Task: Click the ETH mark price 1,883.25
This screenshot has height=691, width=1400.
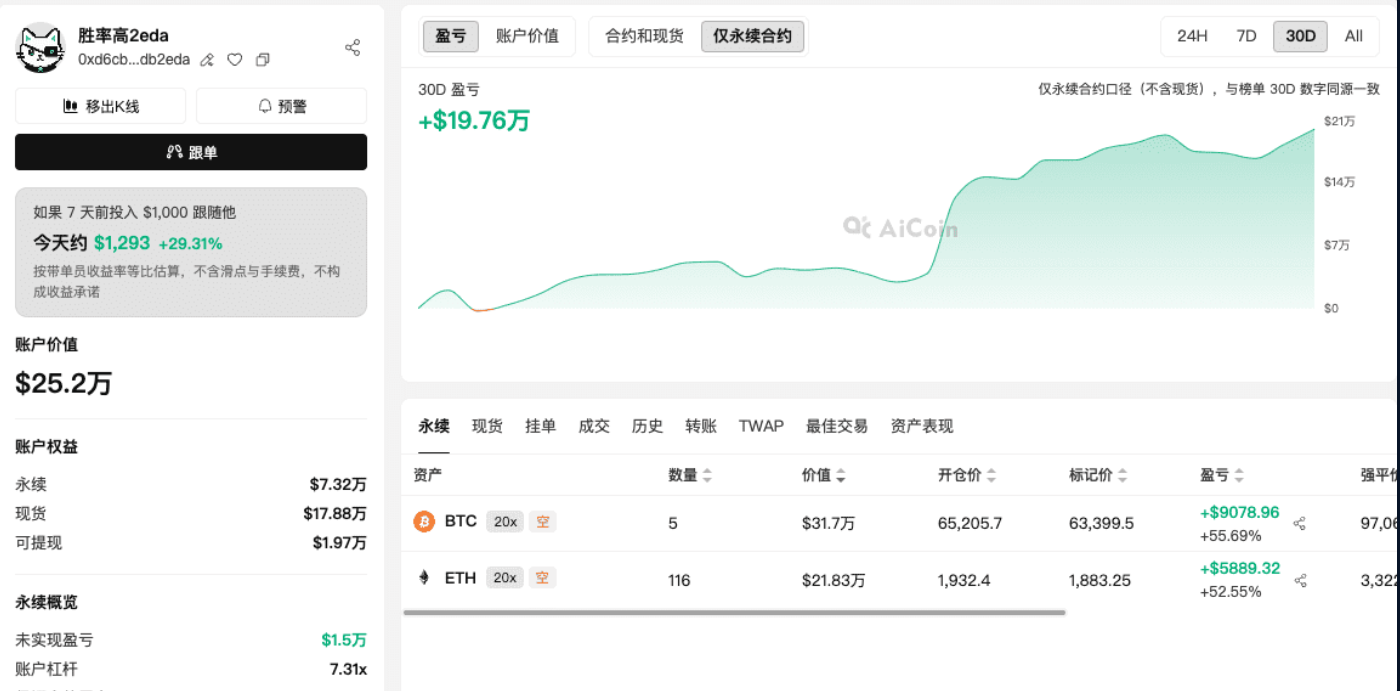Action: tap(1102, 580)
